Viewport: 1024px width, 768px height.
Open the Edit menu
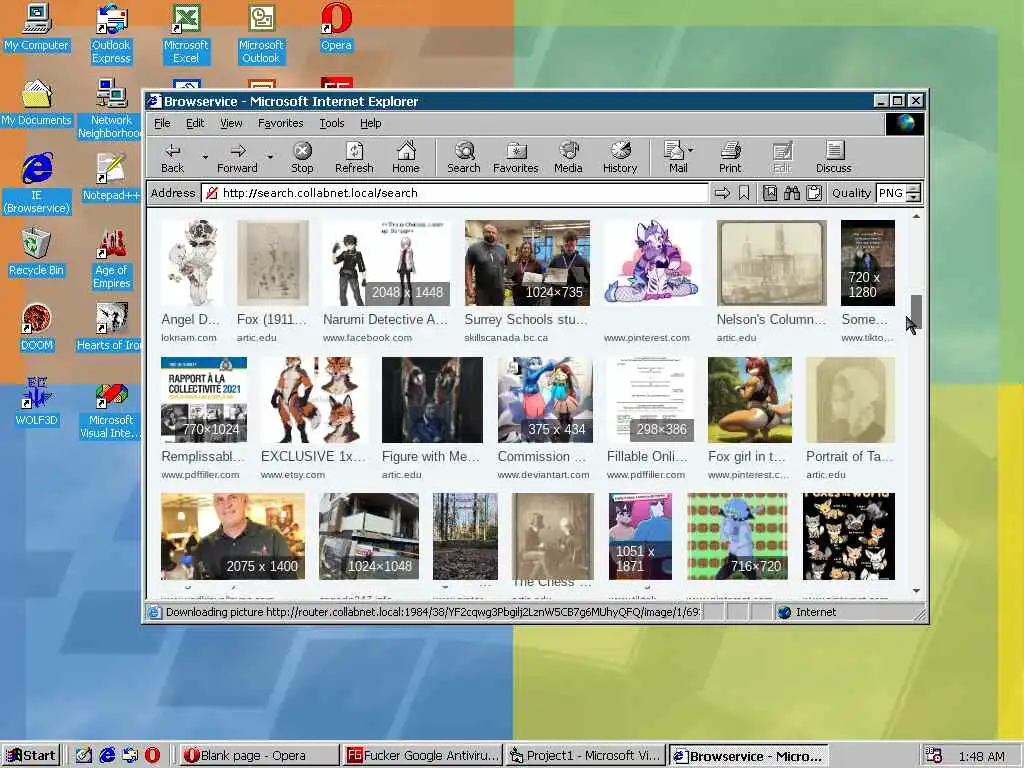pyautogui.click(x=195, y=123)
